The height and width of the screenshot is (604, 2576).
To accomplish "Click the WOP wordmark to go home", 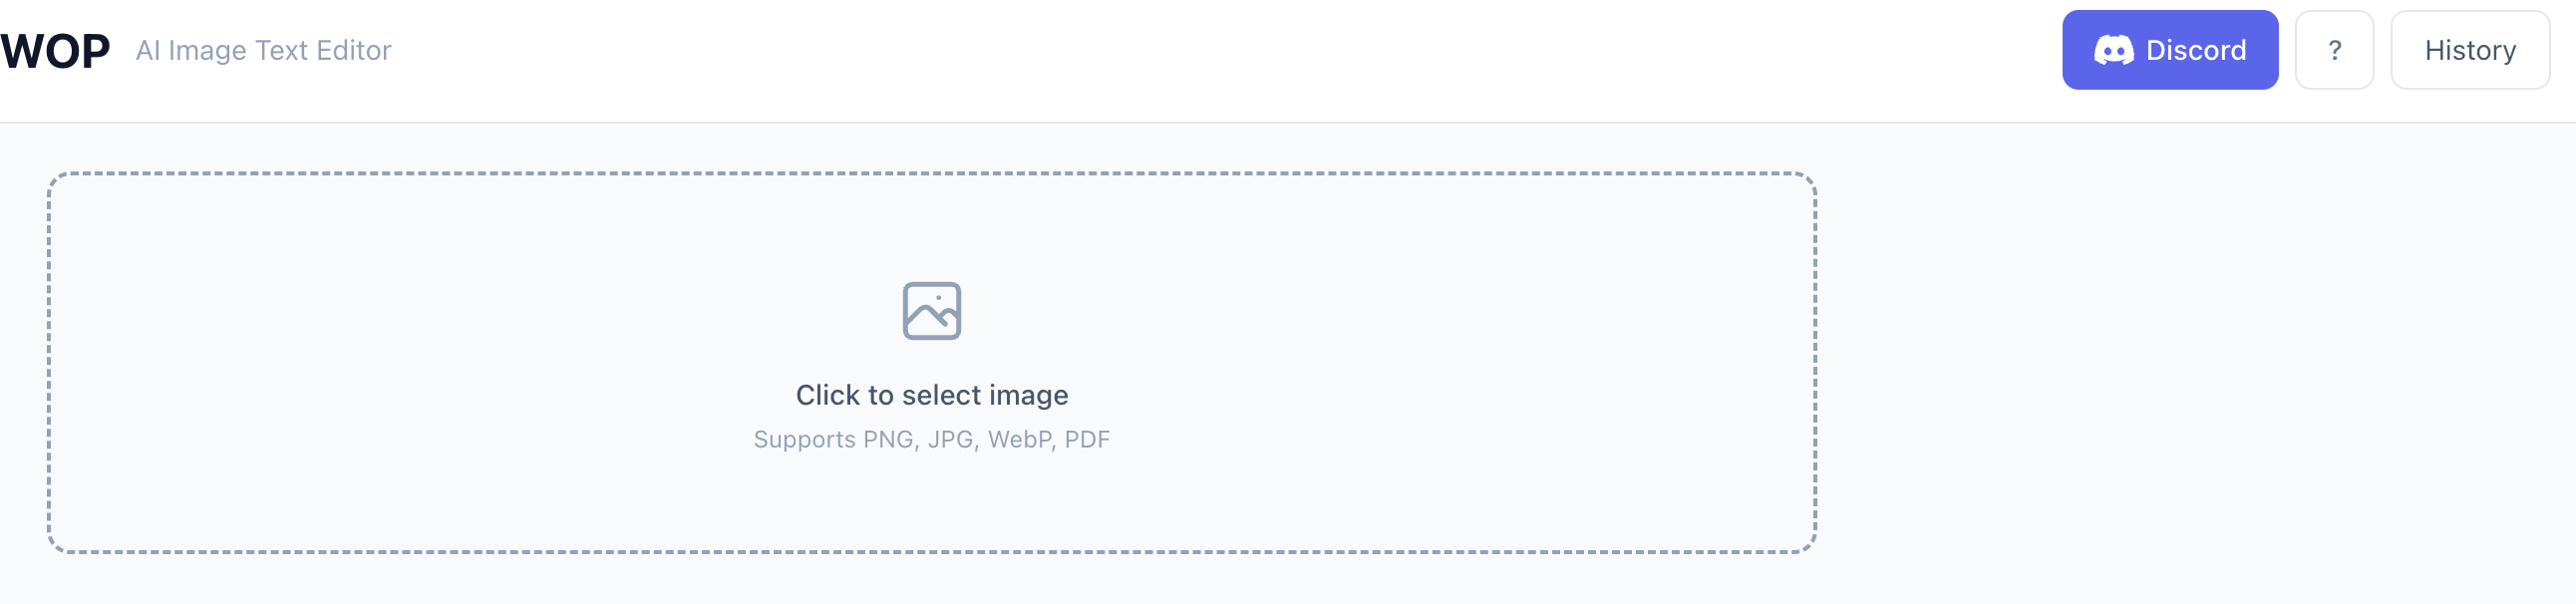I will [x=54, y=49].
